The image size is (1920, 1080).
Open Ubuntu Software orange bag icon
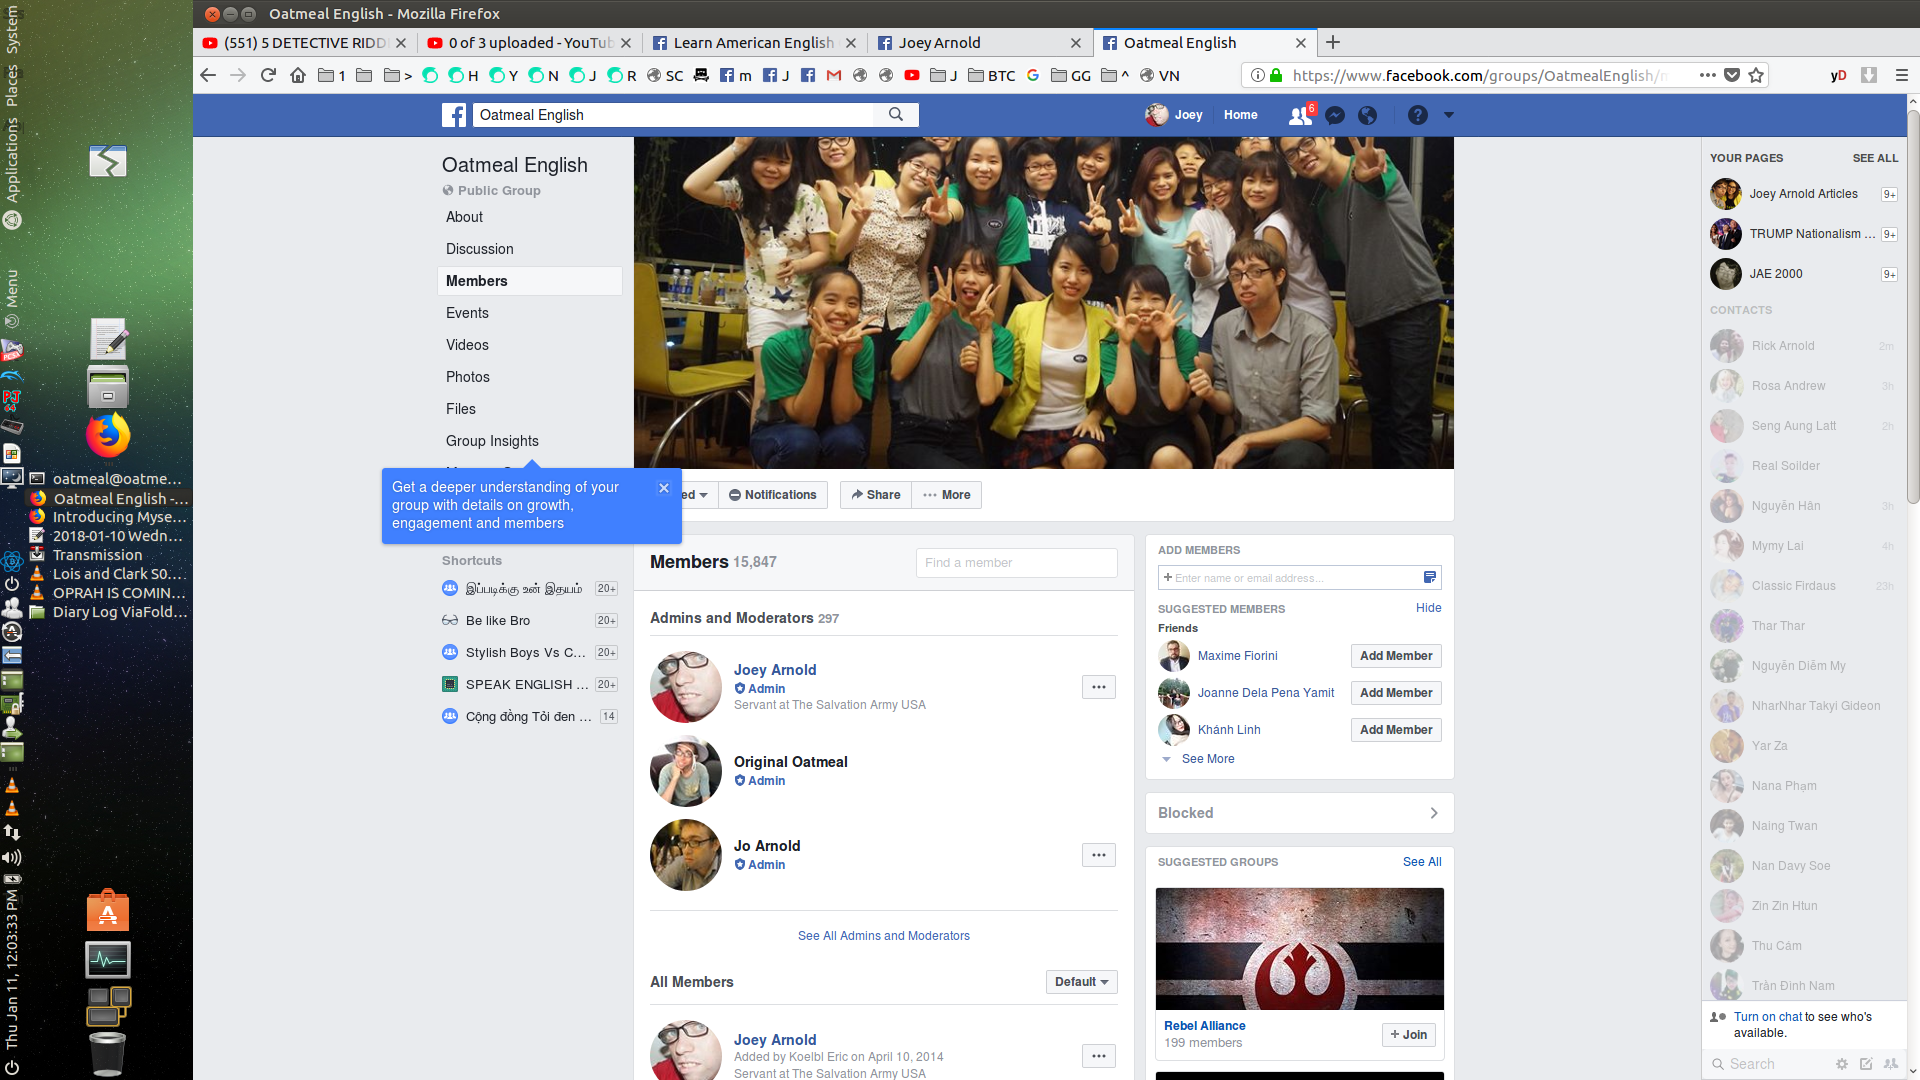tap(108, 911)
